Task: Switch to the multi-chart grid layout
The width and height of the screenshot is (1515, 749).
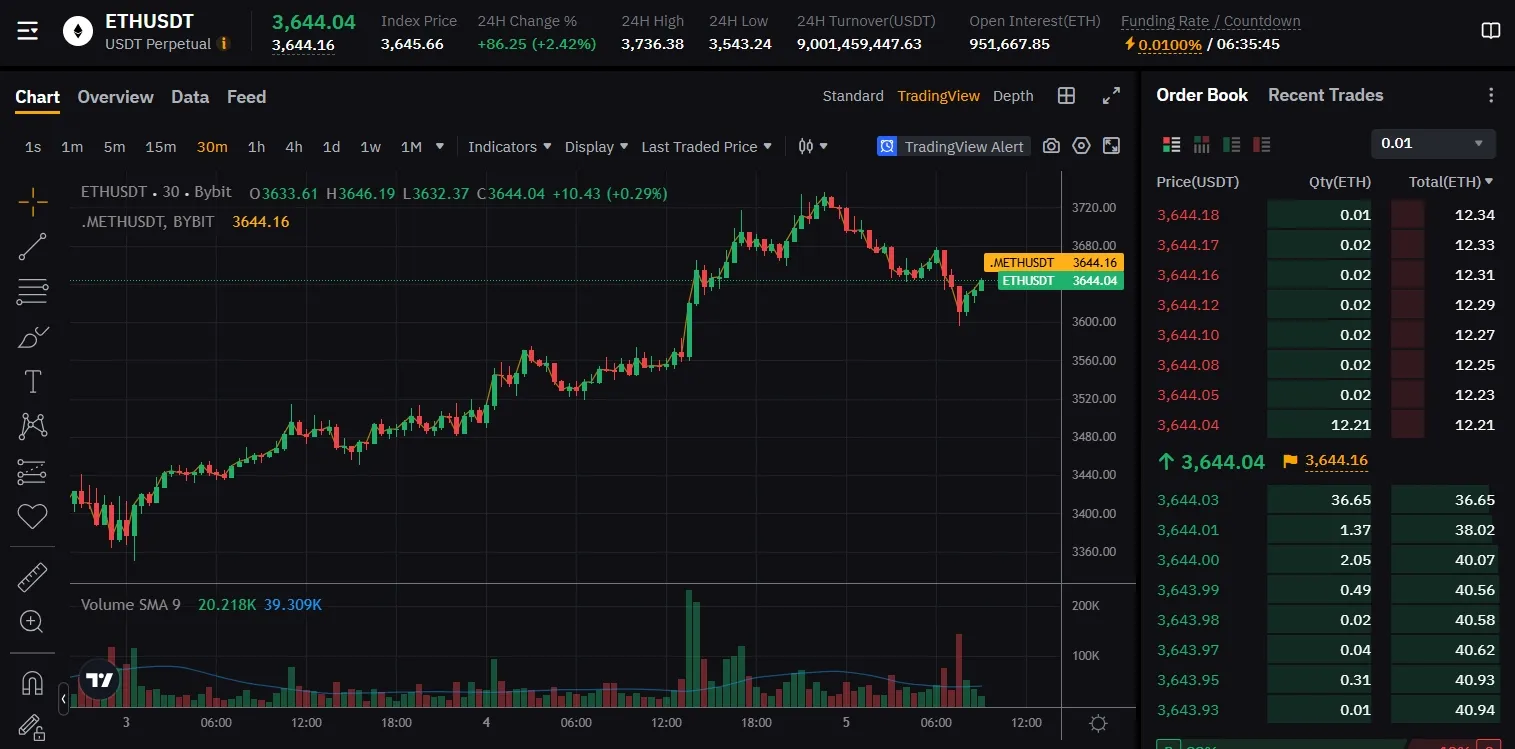Action: click(x=1067, y=96)
